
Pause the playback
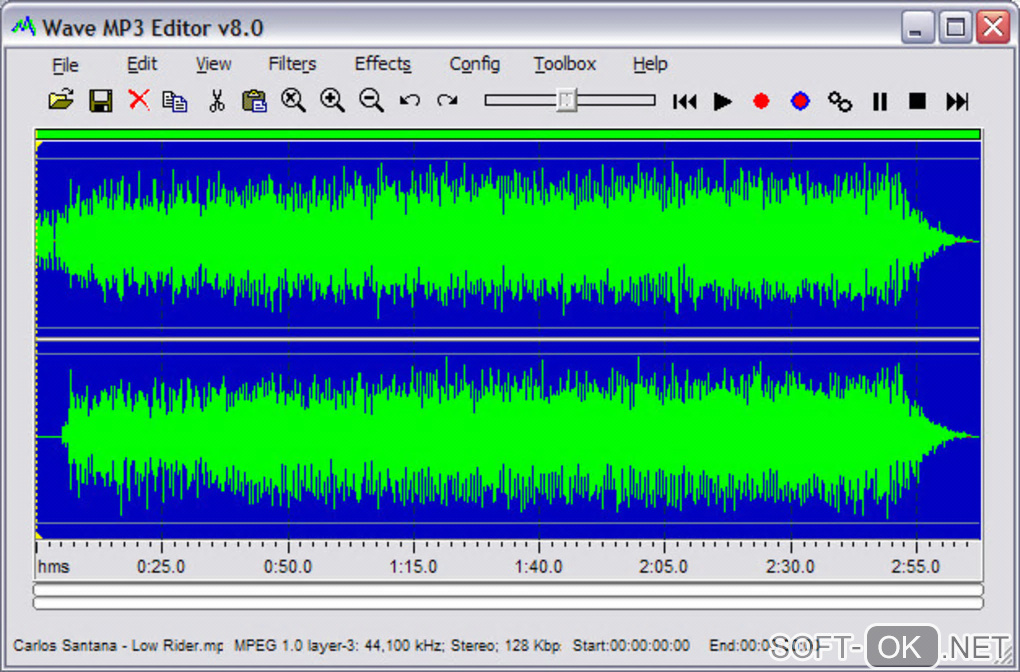click(879, 101)
